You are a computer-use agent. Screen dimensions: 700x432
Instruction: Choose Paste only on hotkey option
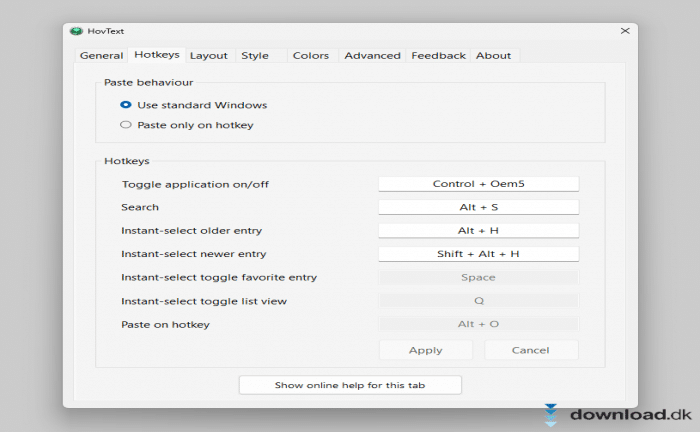point(126,125)
